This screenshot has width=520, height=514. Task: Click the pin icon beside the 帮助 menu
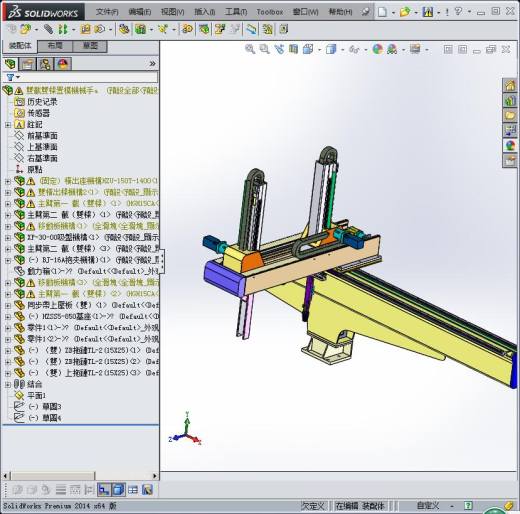pos(365,12)
